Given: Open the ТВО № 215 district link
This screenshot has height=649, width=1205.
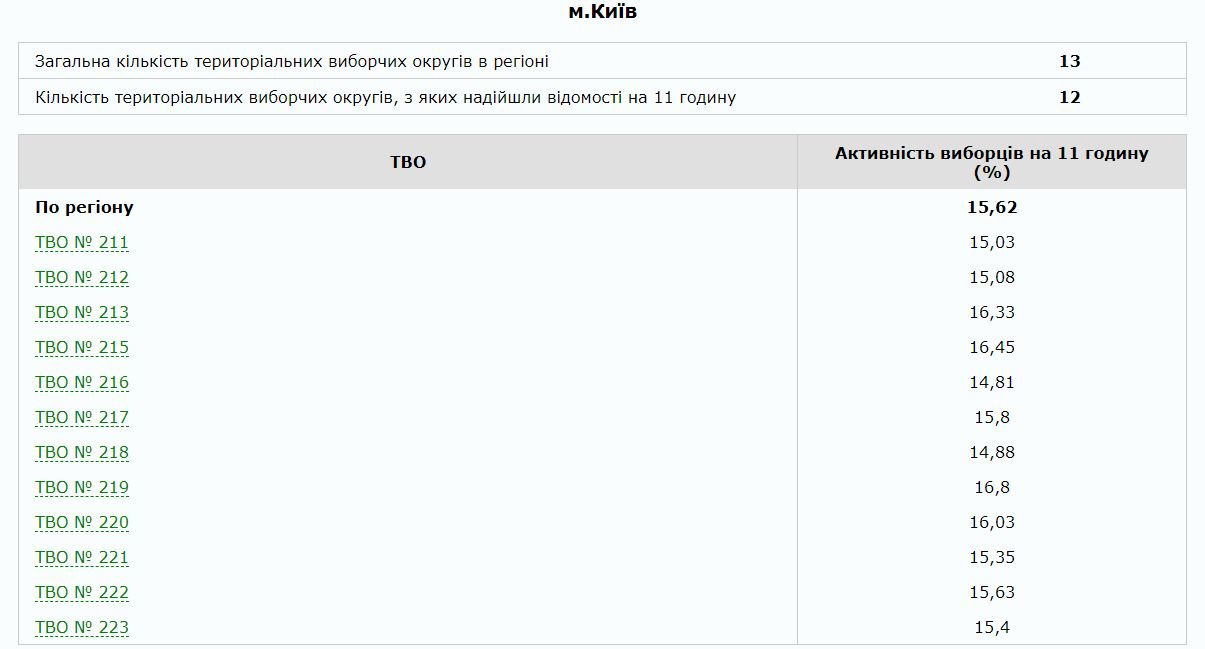Looking at the screenshot, I should point(83,347).
